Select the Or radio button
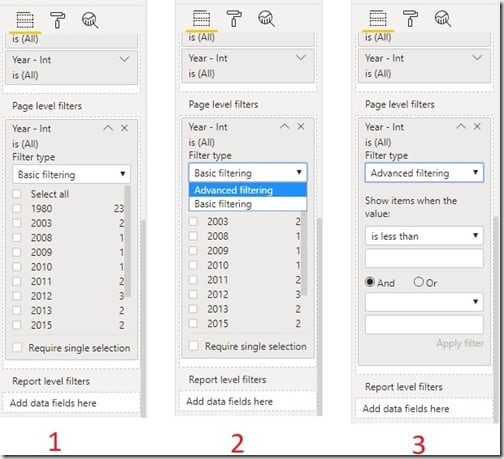Viewport: 504px width, 459px height. tap(418, 282)
